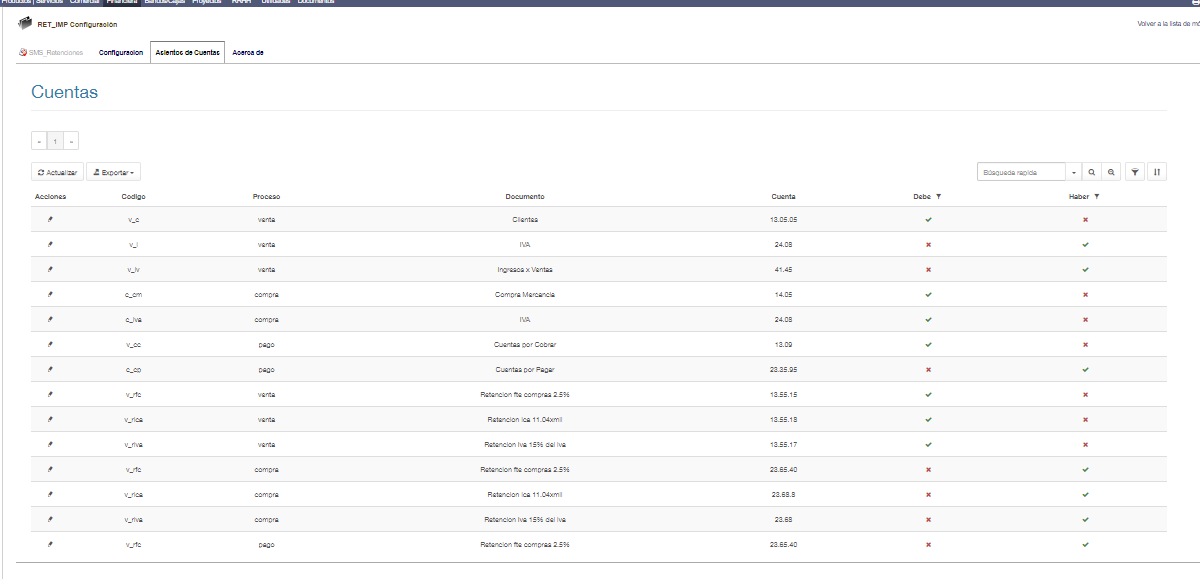Image resolution: width=1200 pixels, height=588 pixels.
Task: Click in the Búsqueda rapida search field
Action: 1021,172
